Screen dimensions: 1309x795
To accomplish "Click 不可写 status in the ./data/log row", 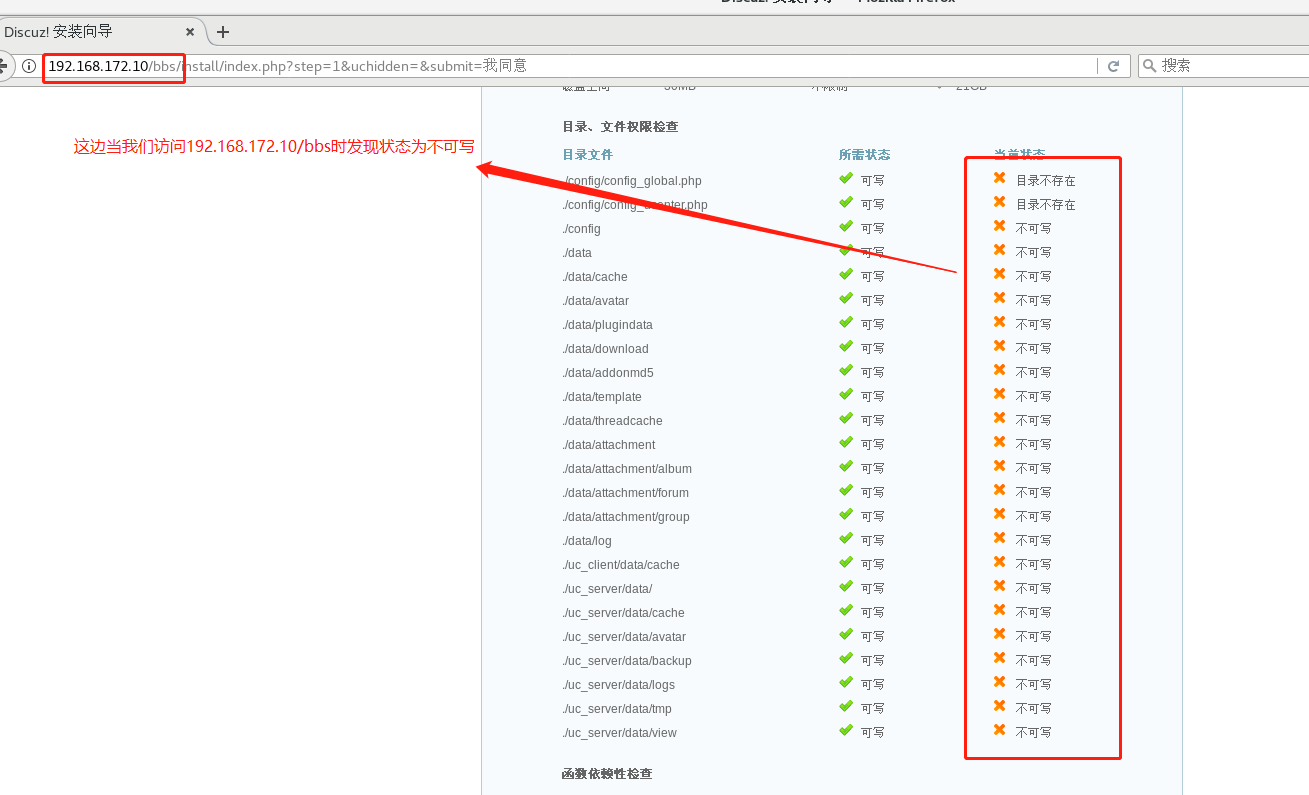I will [1033, 541].
